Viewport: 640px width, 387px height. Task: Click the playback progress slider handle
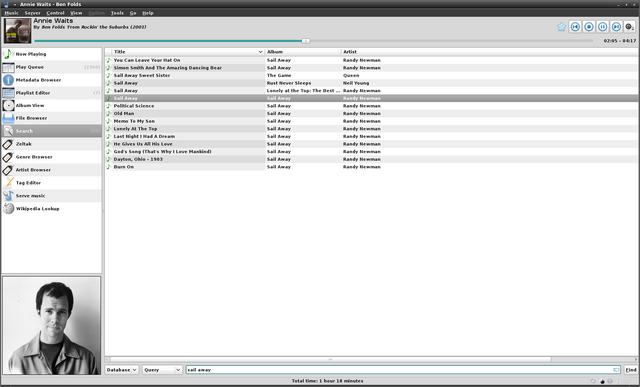pyautogui.click(x=306, y=41)
